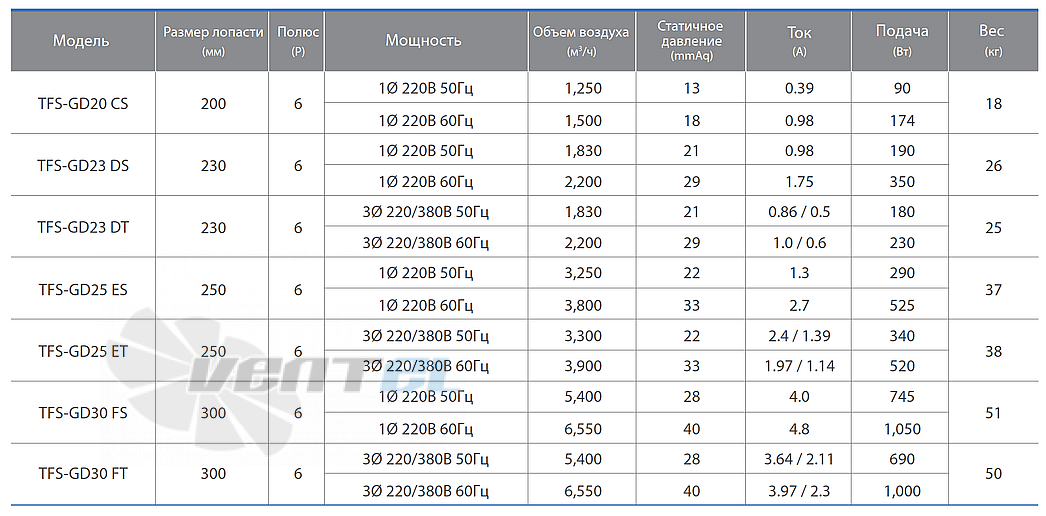Click weight value 51
This screenshot has width=1046, height=516.
coord(993,413)
